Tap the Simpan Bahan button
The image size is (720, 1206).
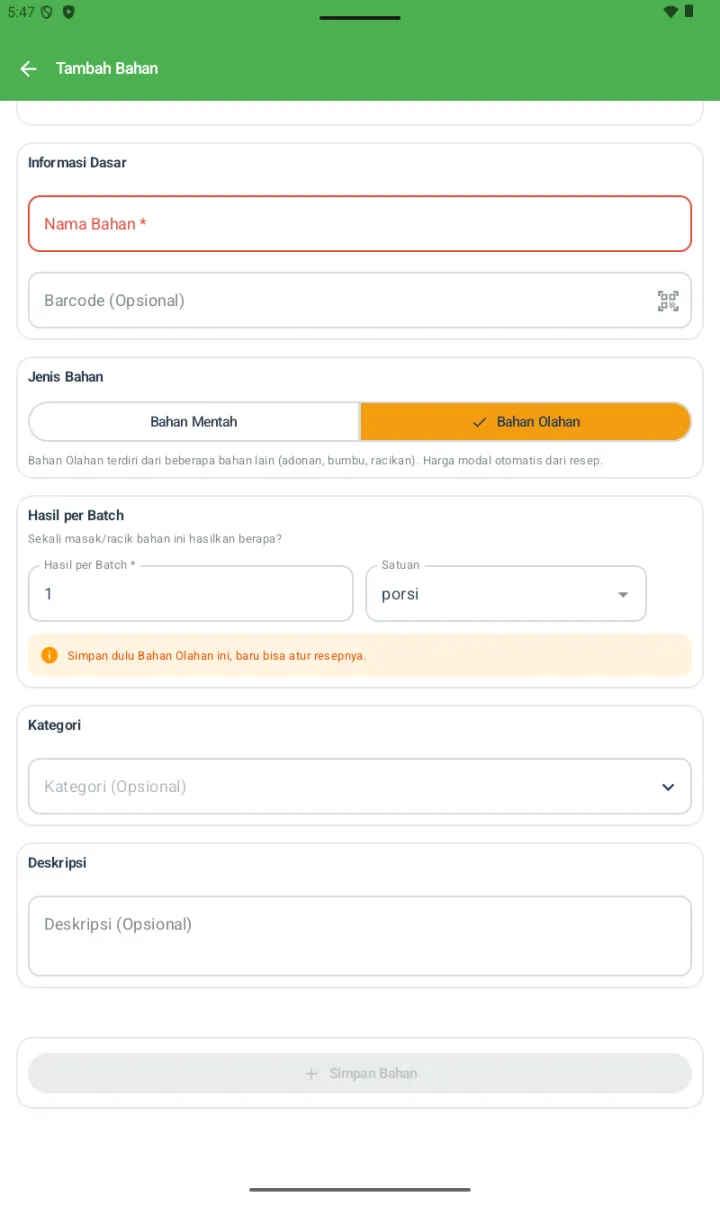tap(360, 1073)
